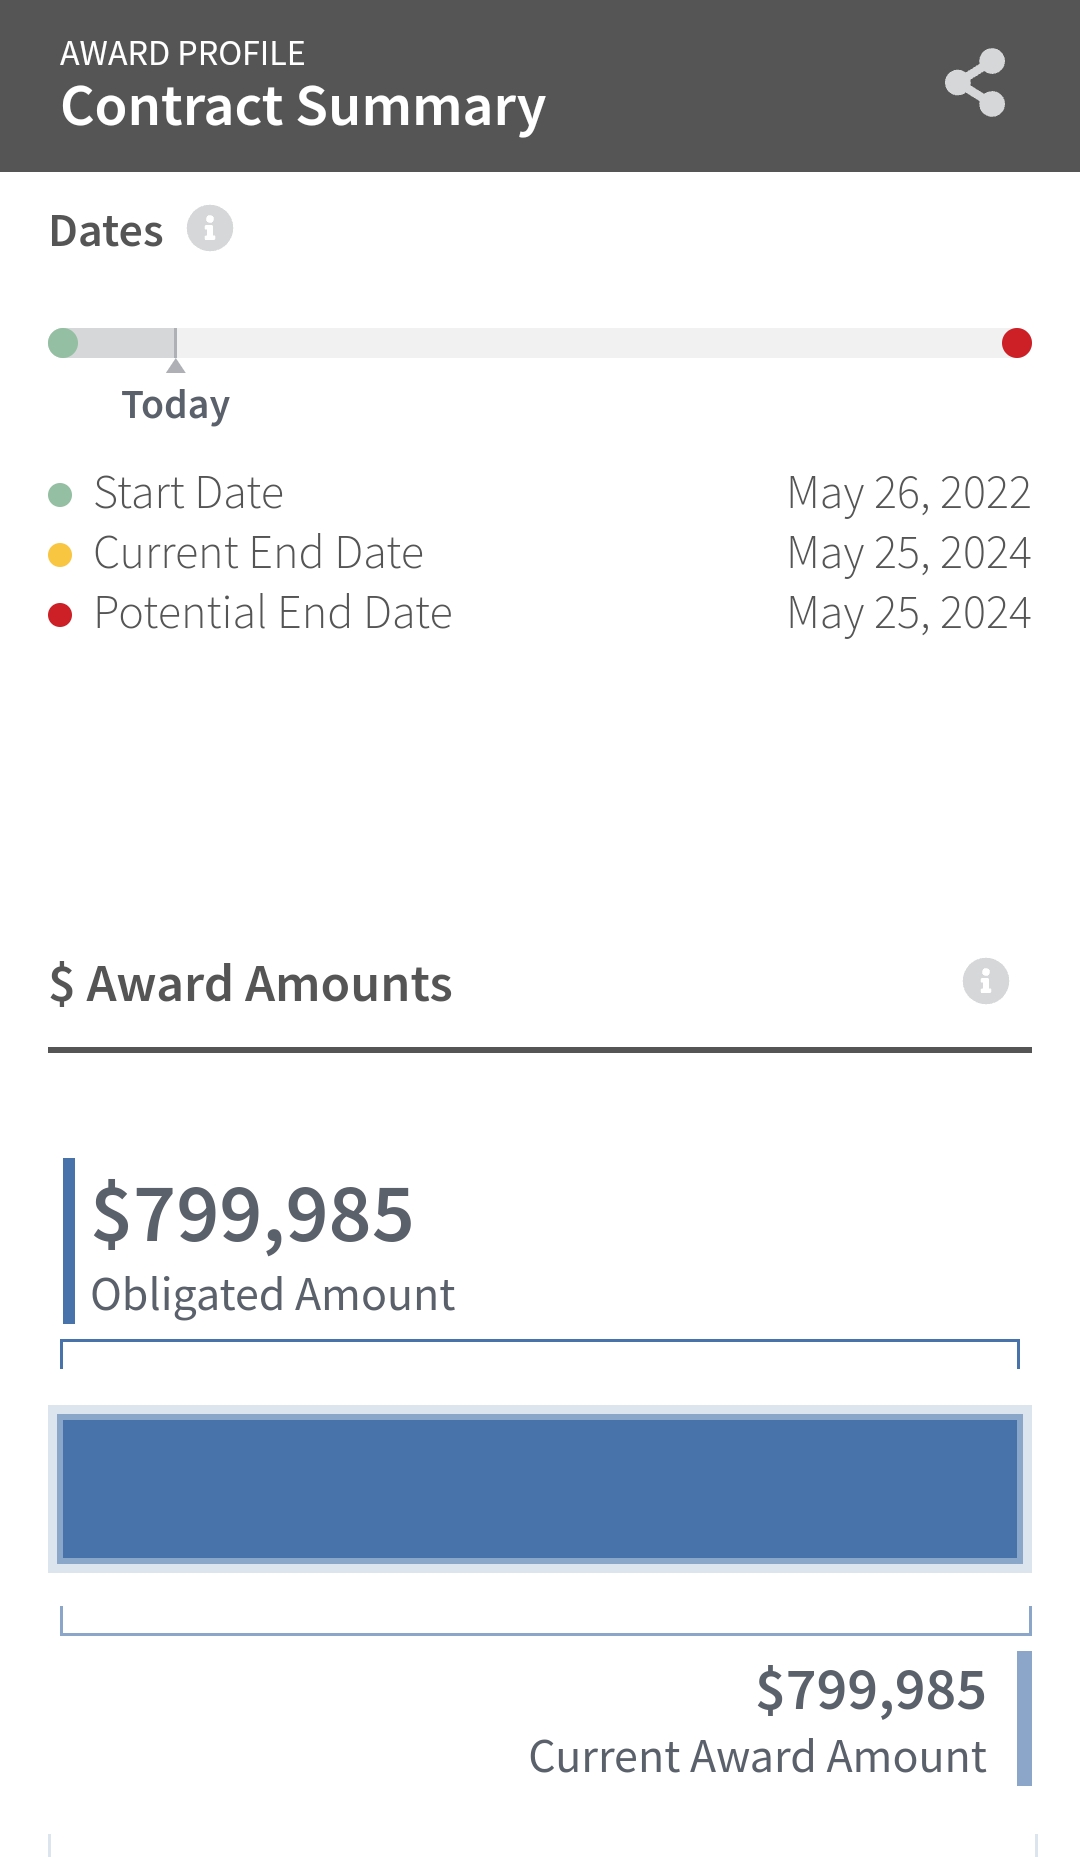The height and width of the screenshot is (1857, 1080).
Task: Show info tooltip for Award Amounts
Action: point(986,981)
